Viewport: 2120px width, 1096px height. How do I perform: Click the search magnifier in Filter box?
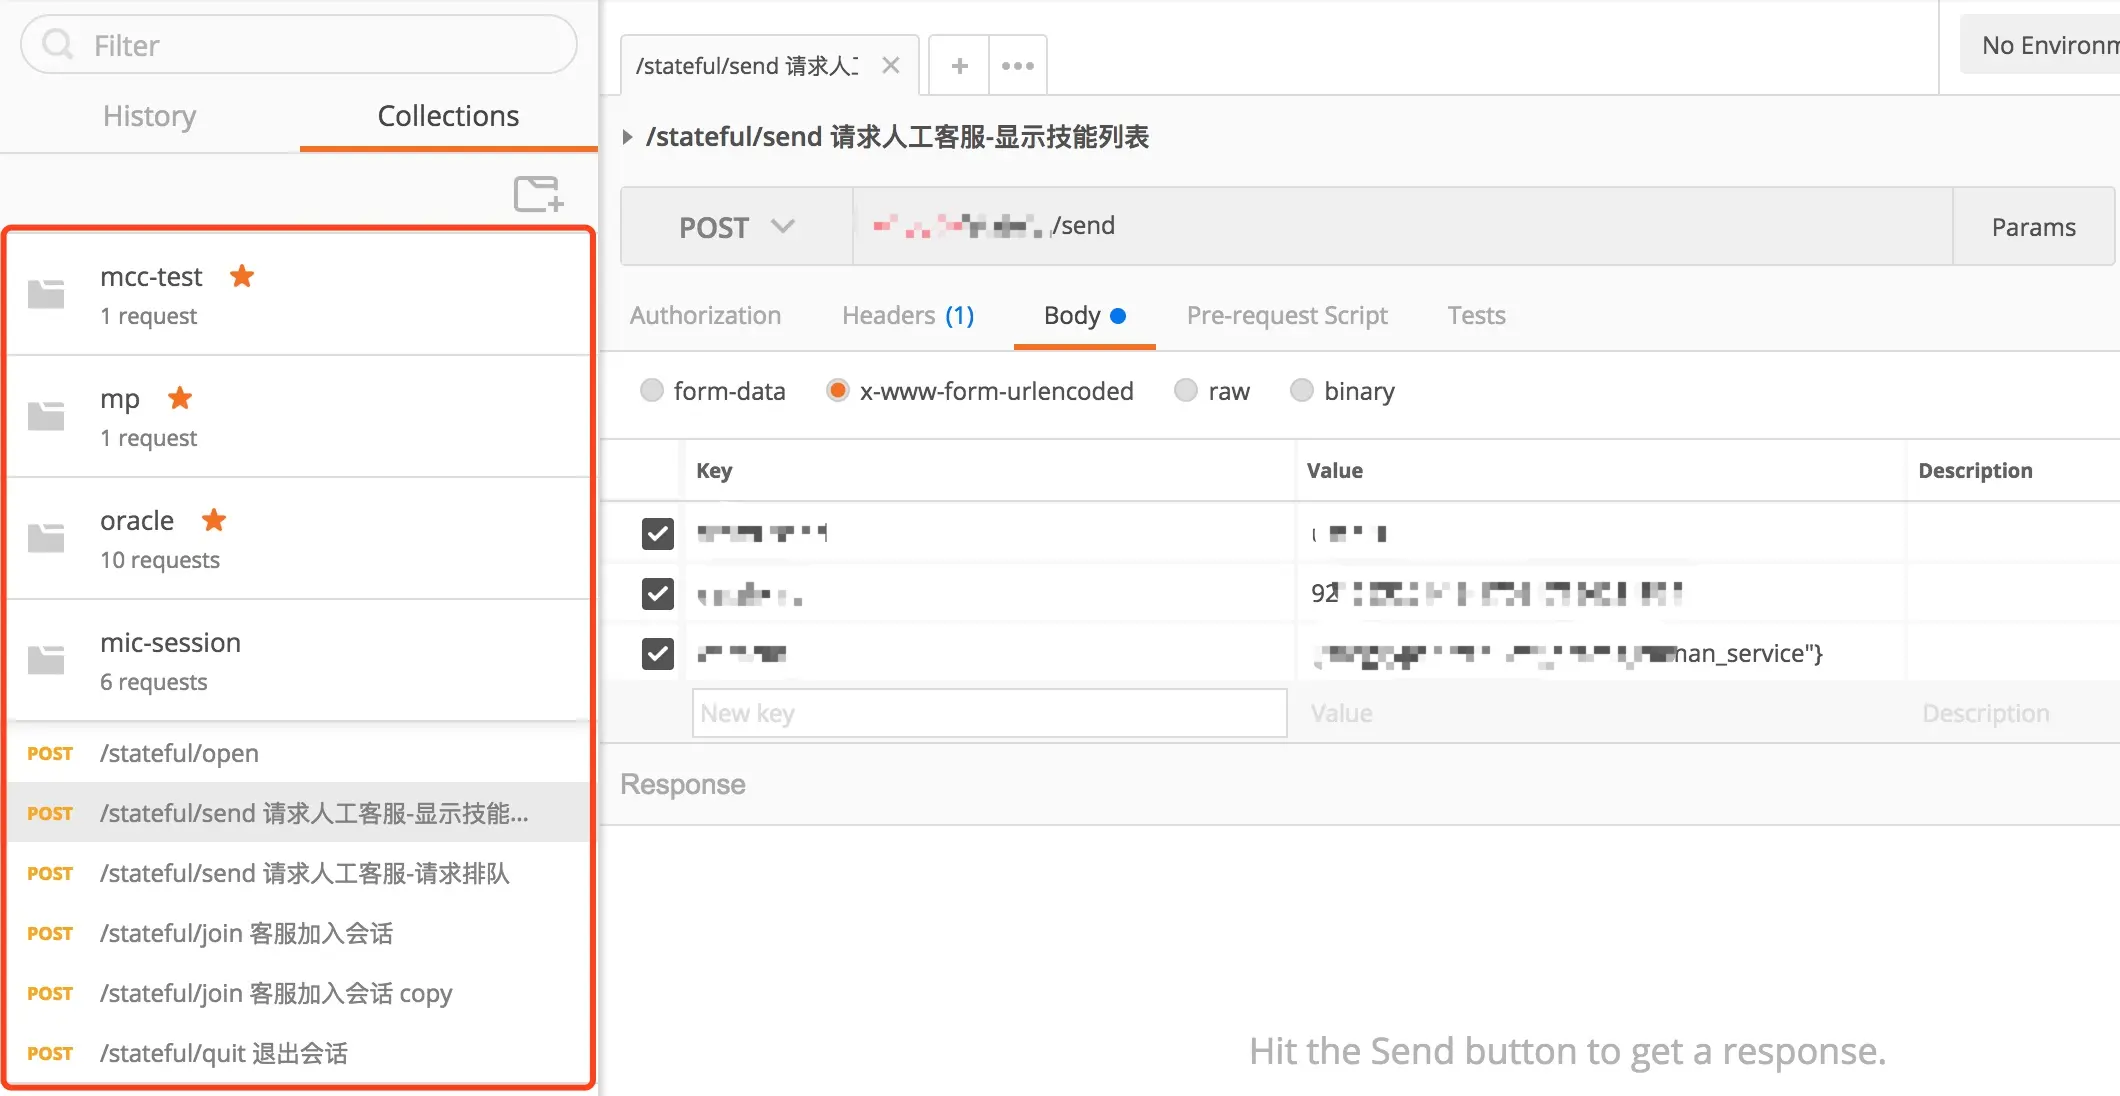[58, 45]
